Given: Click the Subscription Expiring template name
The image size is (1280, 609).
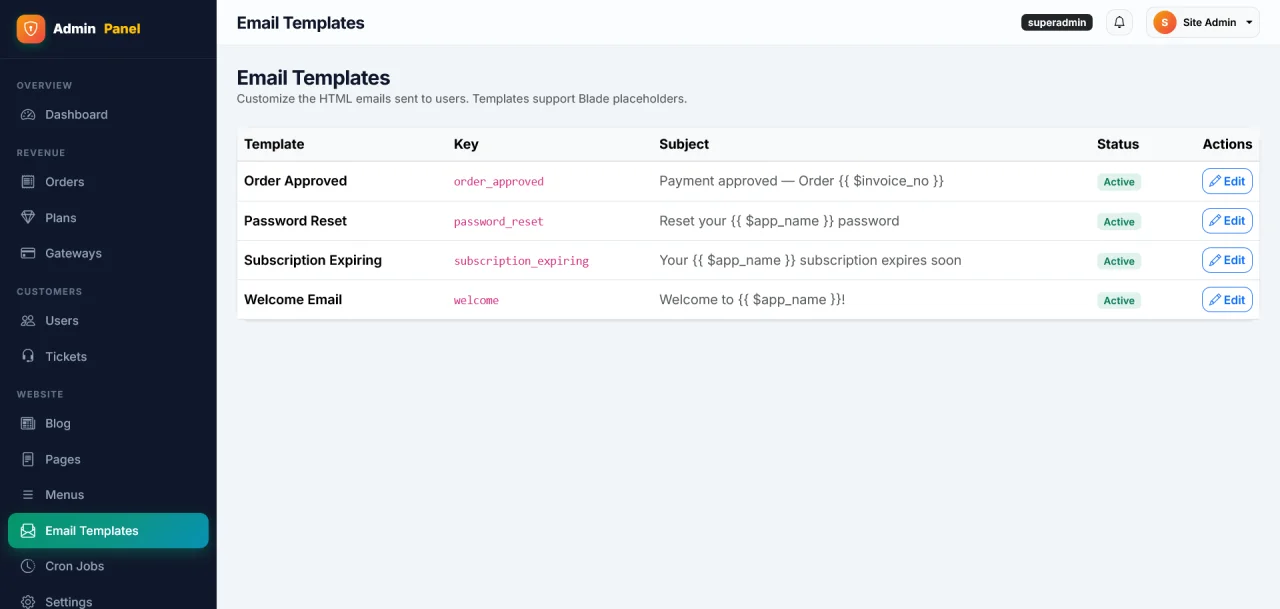Looking at the screenshot, I should (x=313, y=260).
